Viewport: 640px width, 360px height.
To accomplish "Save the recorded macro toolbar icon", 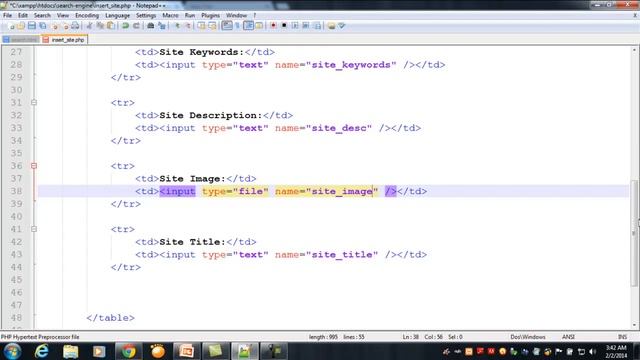I will coord(317,26).
